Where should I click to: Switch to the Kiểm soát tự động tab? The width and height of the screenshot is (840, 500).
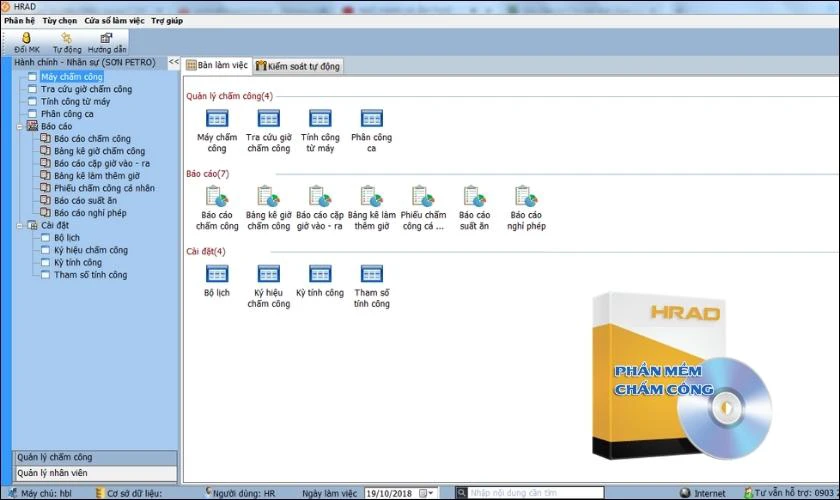click(298, 66)
